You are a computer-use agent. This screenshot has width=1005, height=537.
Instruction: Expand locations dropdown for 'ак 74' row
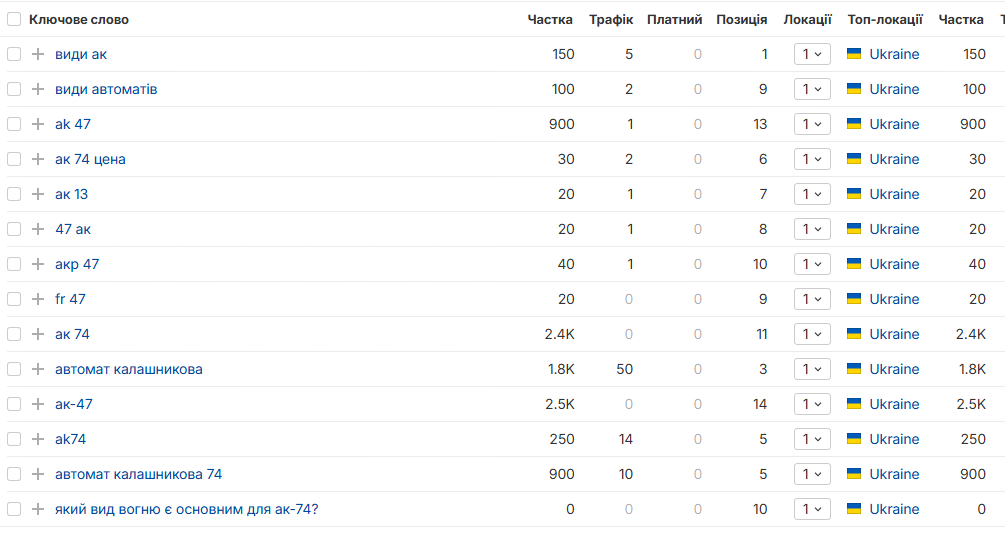(x=812, y=335)
